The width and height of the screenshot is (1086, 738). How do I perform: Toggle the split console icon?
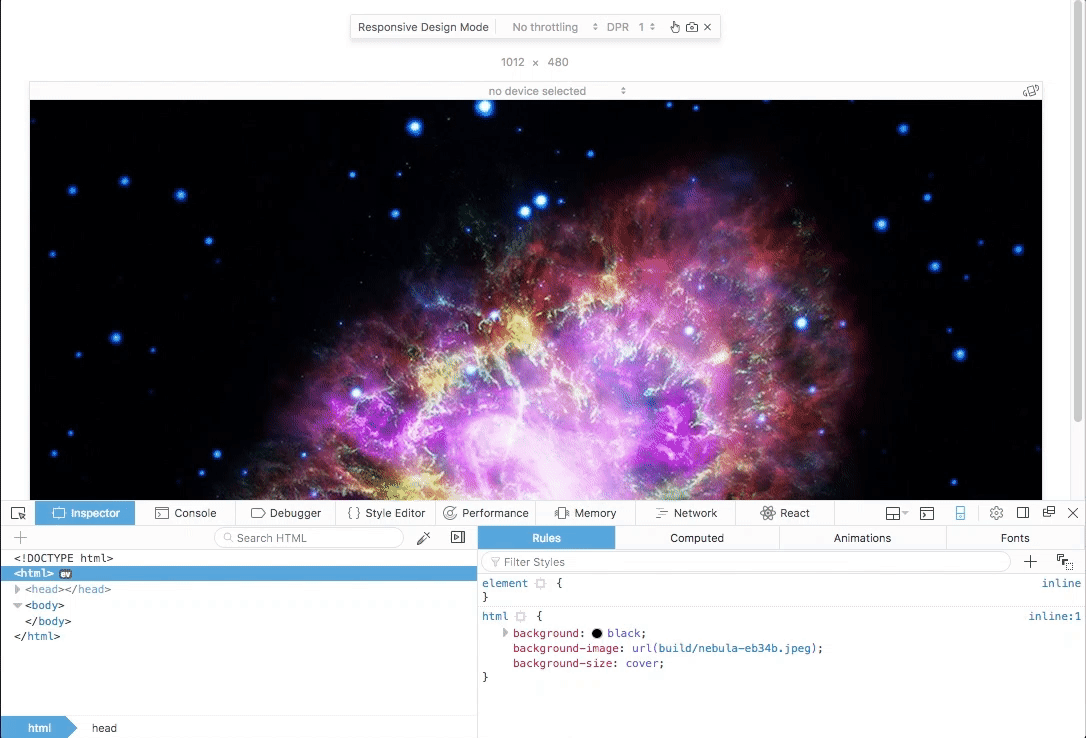pos(927,513)
